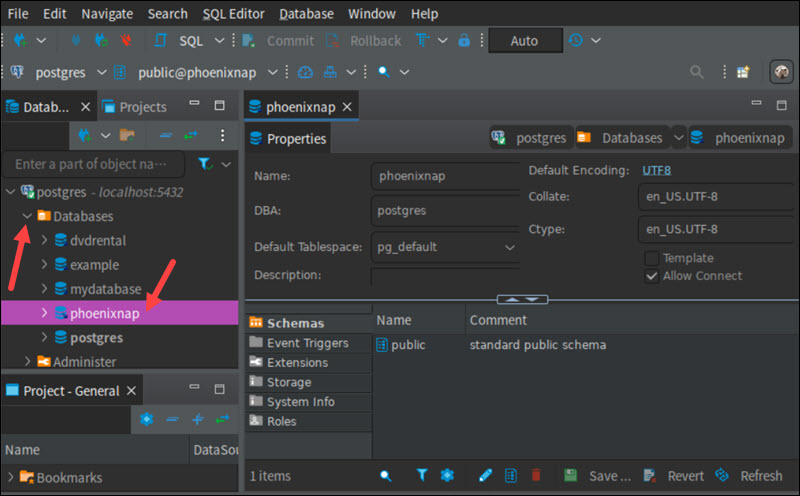Click link with editor arrows in navigator toolbar

191,135
